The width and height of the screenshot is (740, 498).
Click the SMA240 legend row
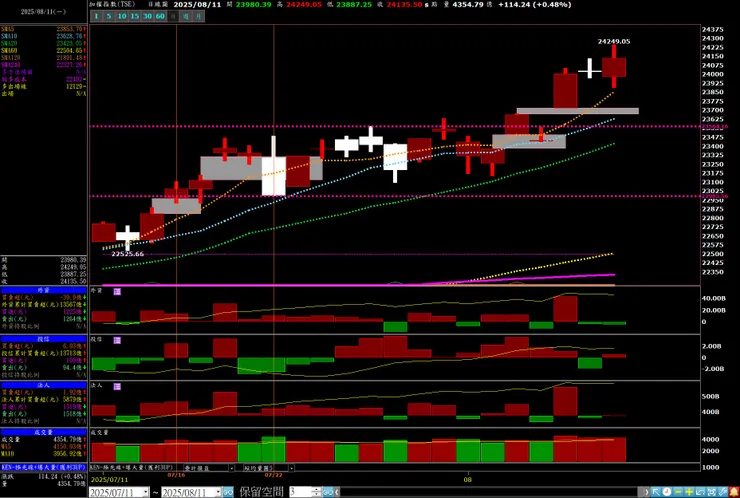pyautogui.click(x=43, y=65)
